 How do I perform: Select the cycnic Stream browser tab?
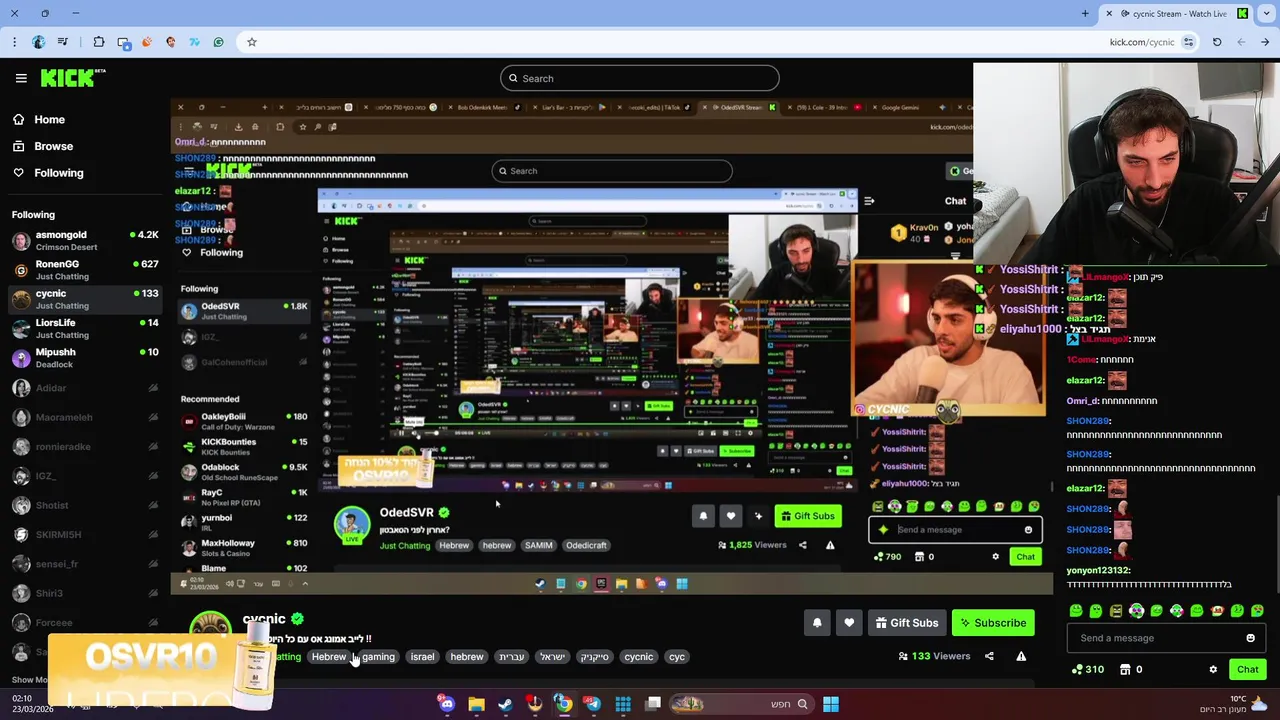coord(1175,13)
